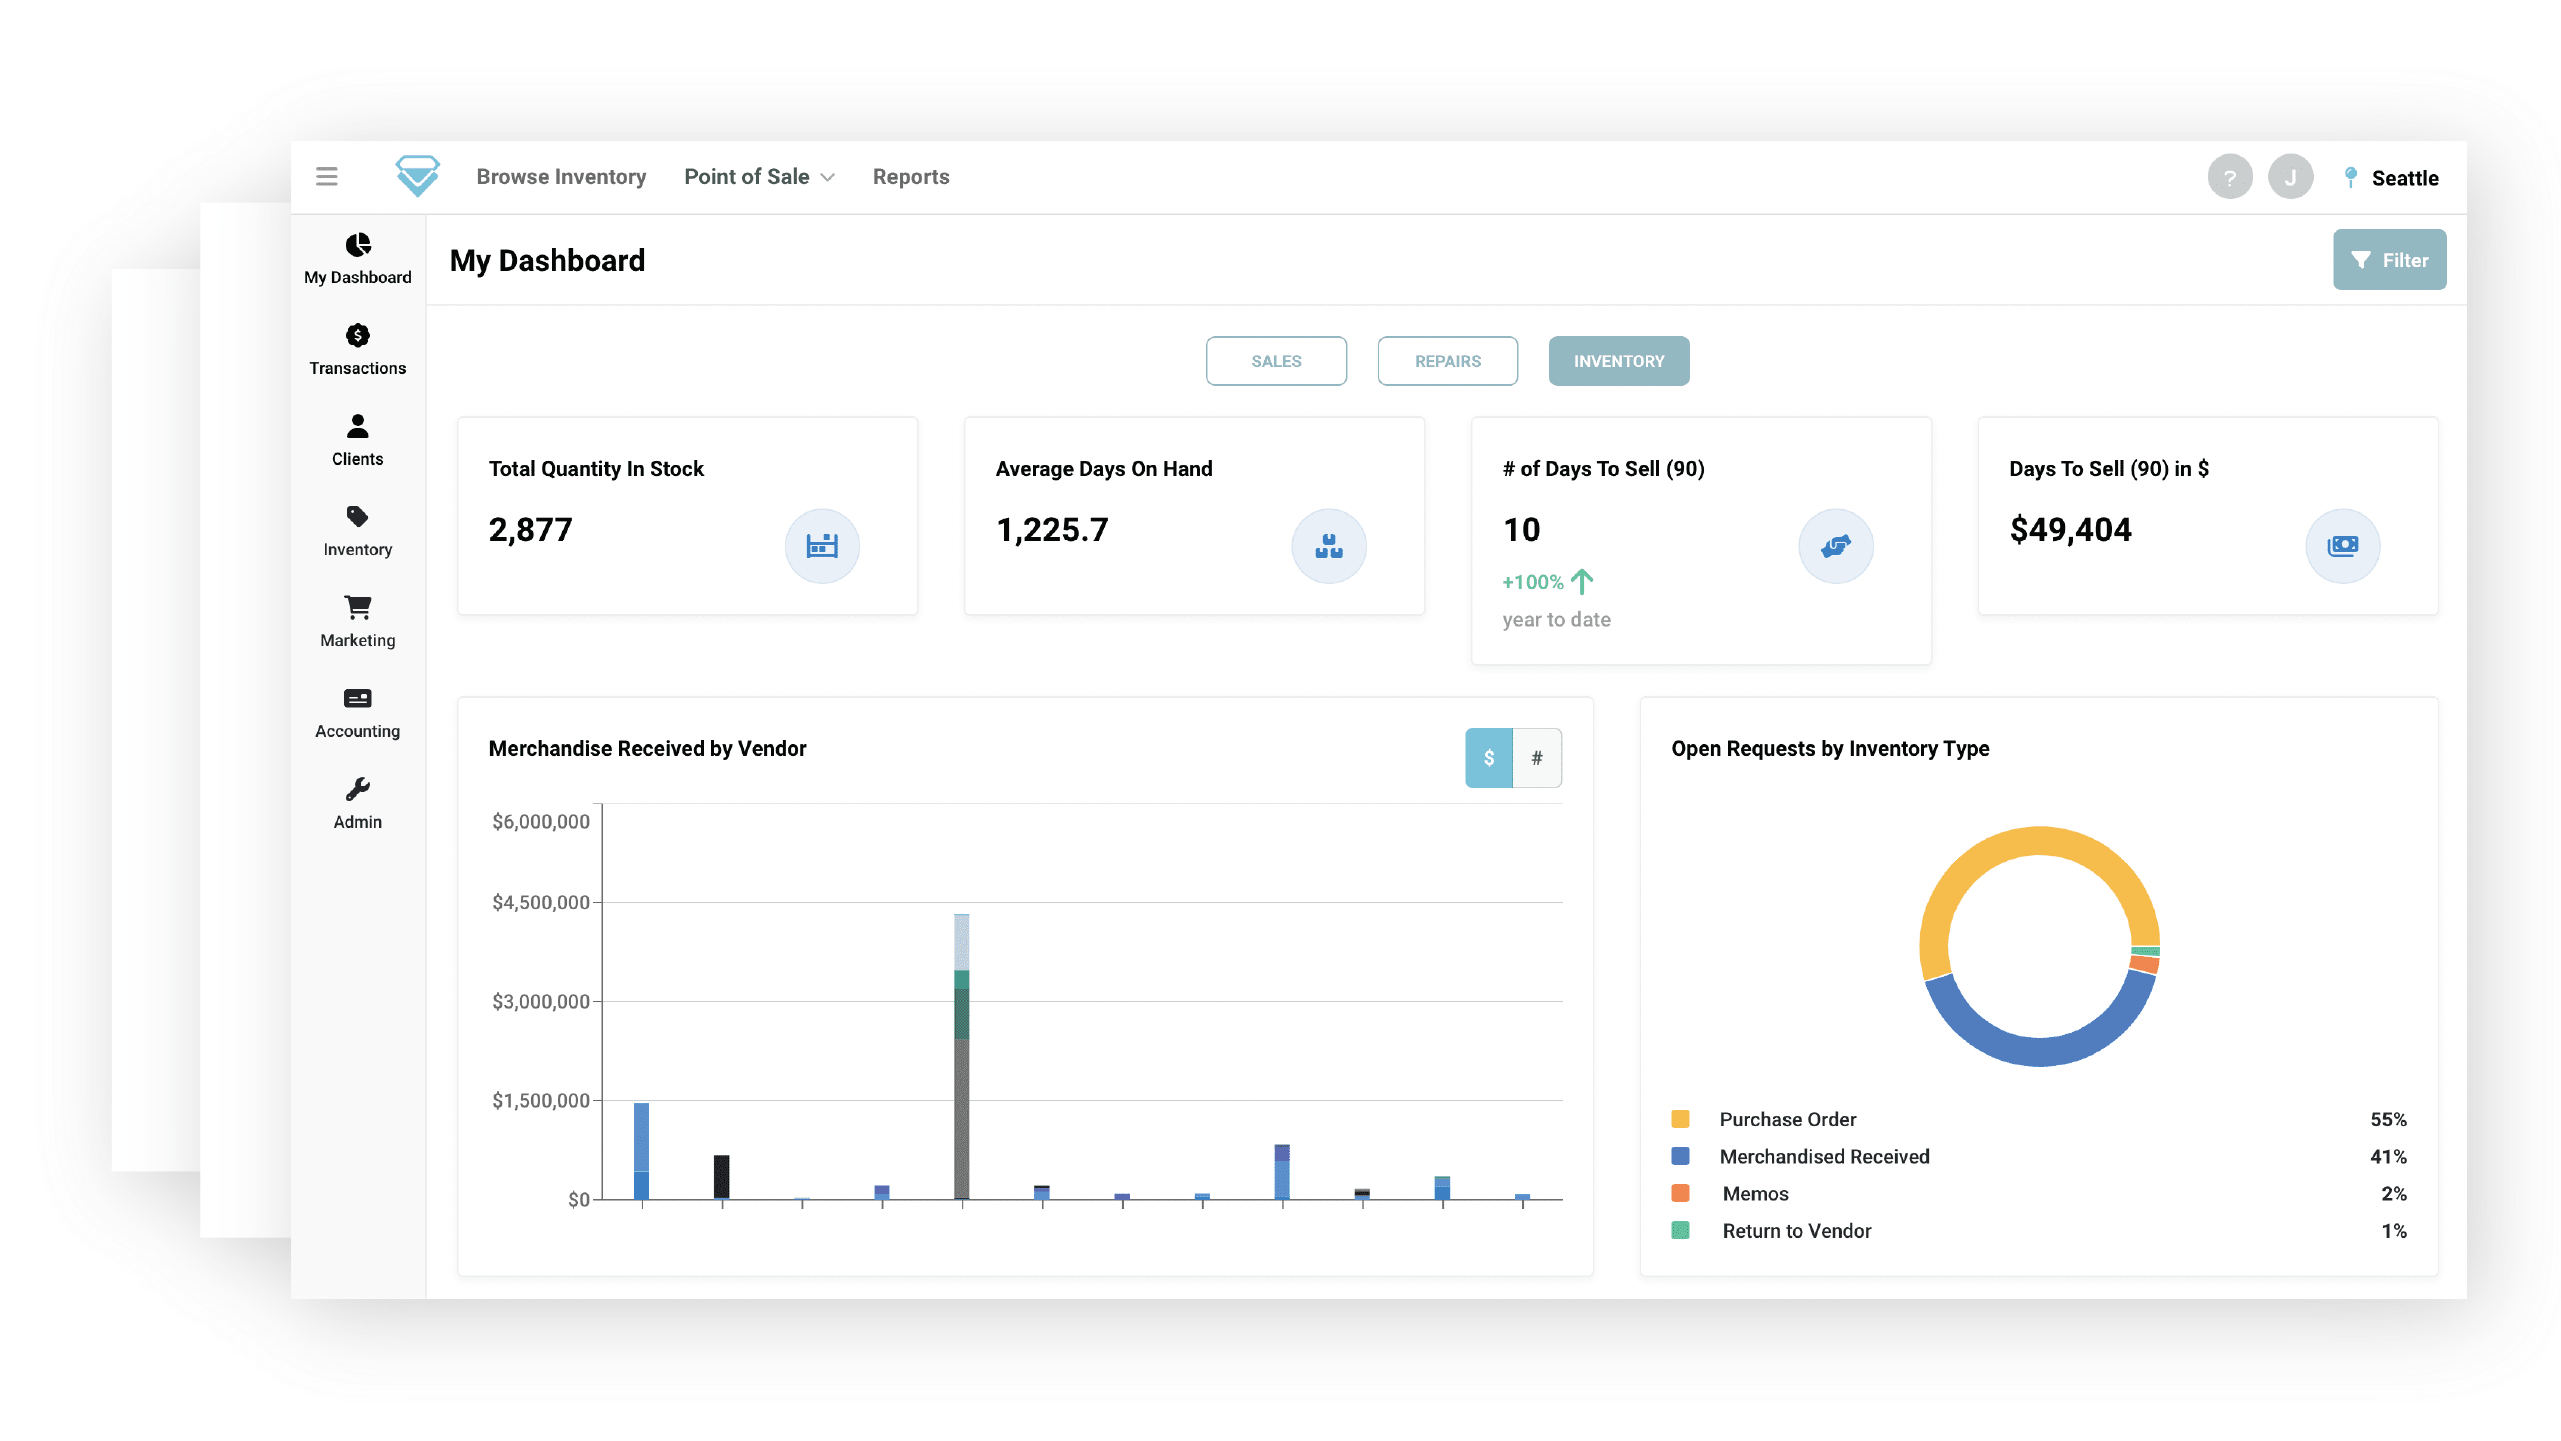Click the Purchase Order legend swatch
The width and height of the screenshot is (2561, 1441).
1681,1119
